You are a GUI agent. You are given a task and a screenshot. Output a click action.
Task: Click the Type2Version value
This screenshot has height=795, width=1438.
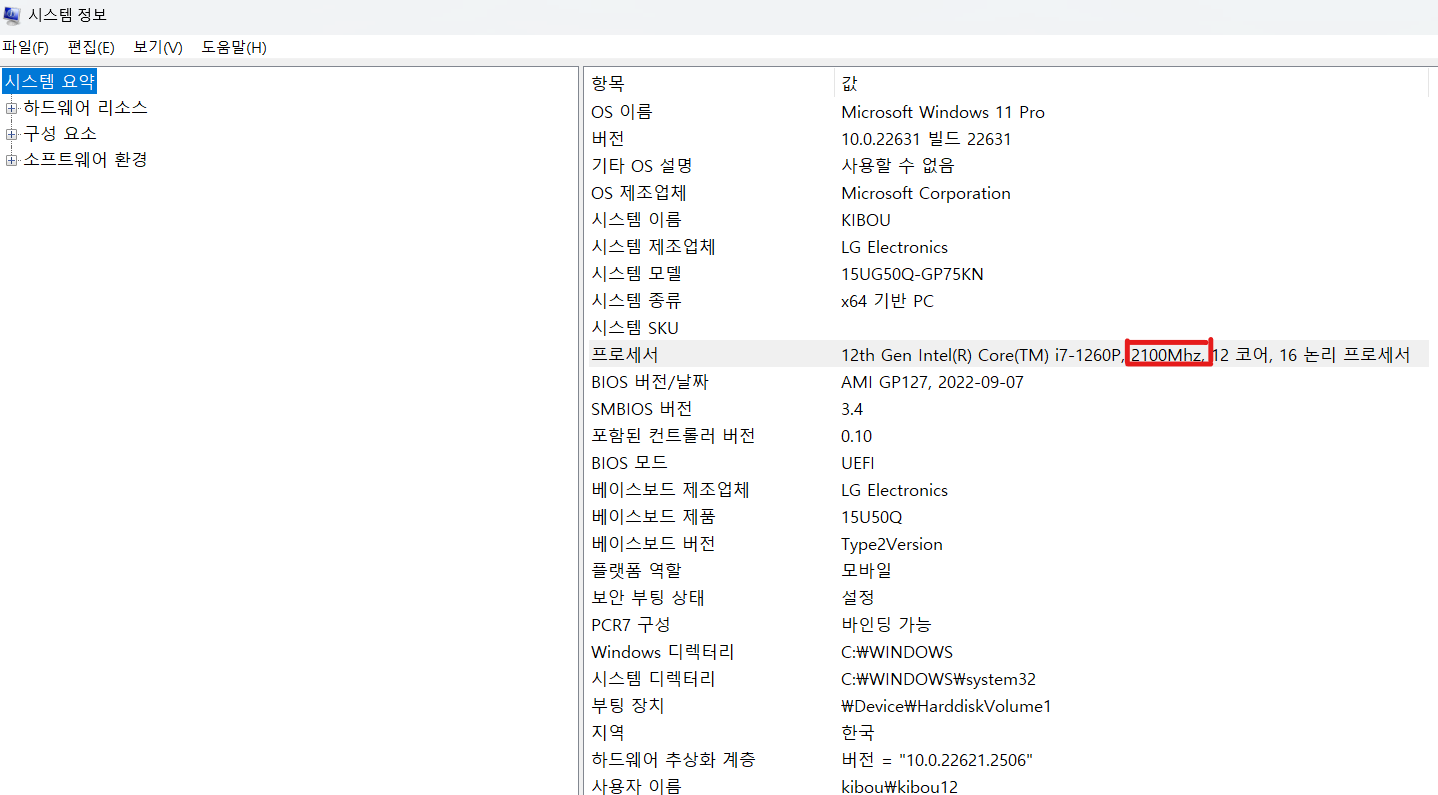[x=892, y=544]
